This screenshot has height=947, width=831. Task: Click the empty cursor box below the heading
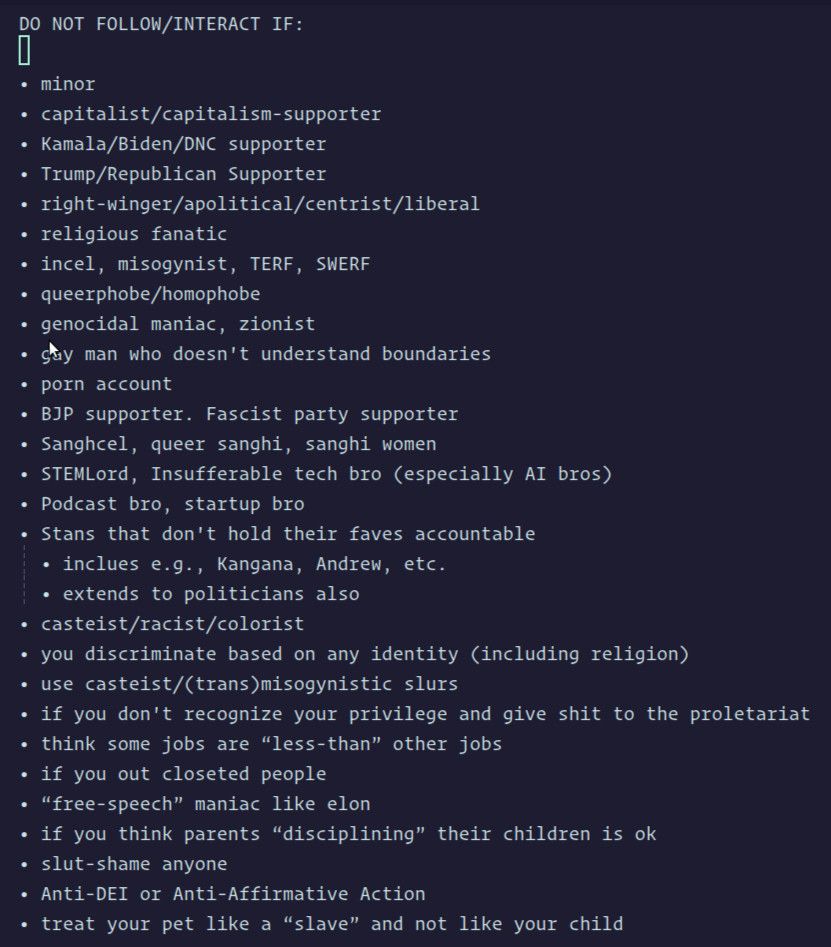click(x=25, y=50)
